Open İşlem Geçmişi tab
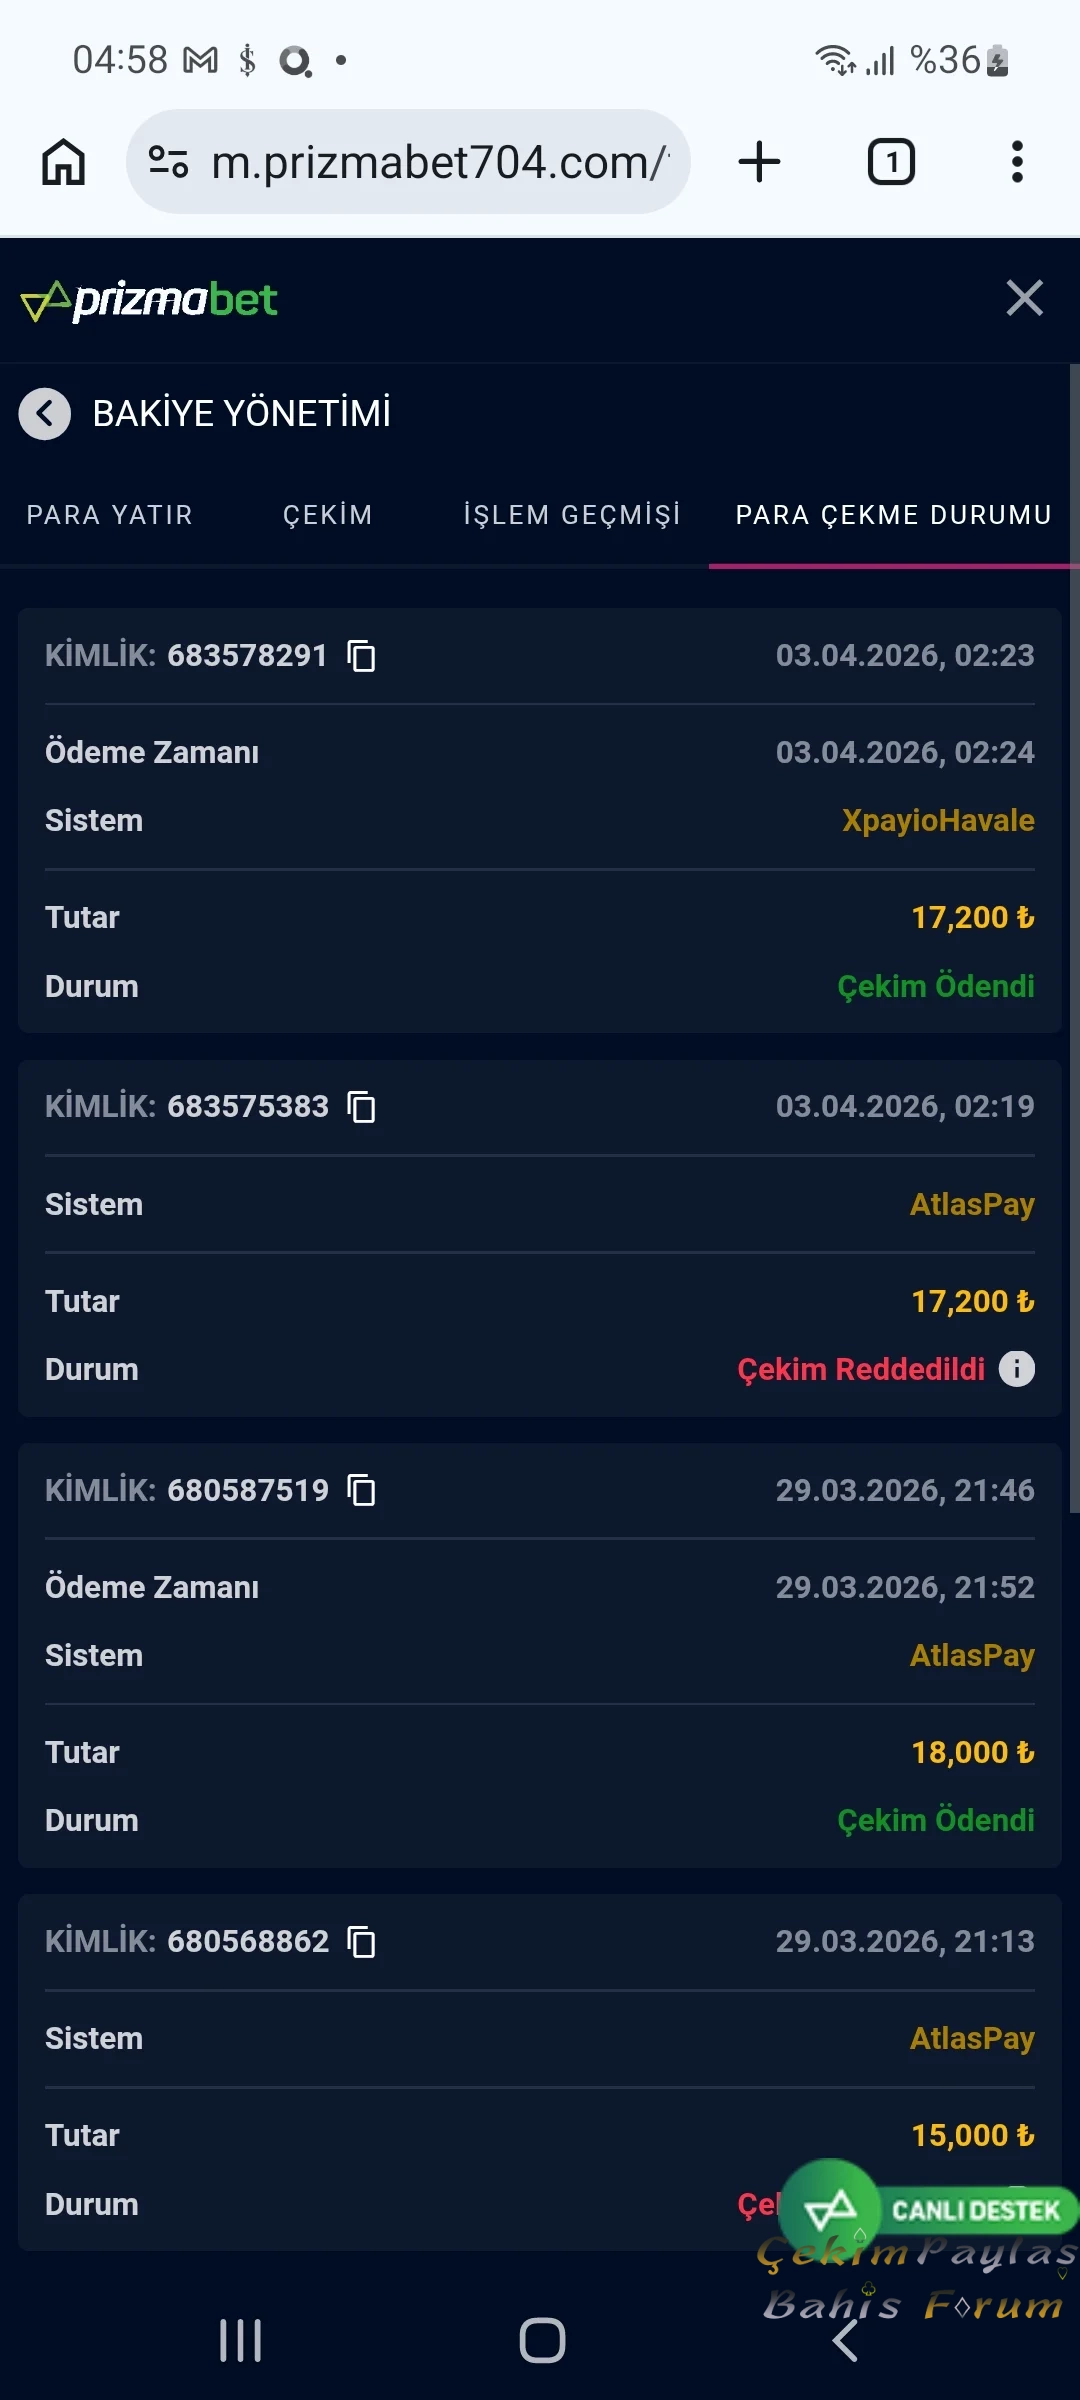This screenshot has width=1080, height=2400. (572, 515)
